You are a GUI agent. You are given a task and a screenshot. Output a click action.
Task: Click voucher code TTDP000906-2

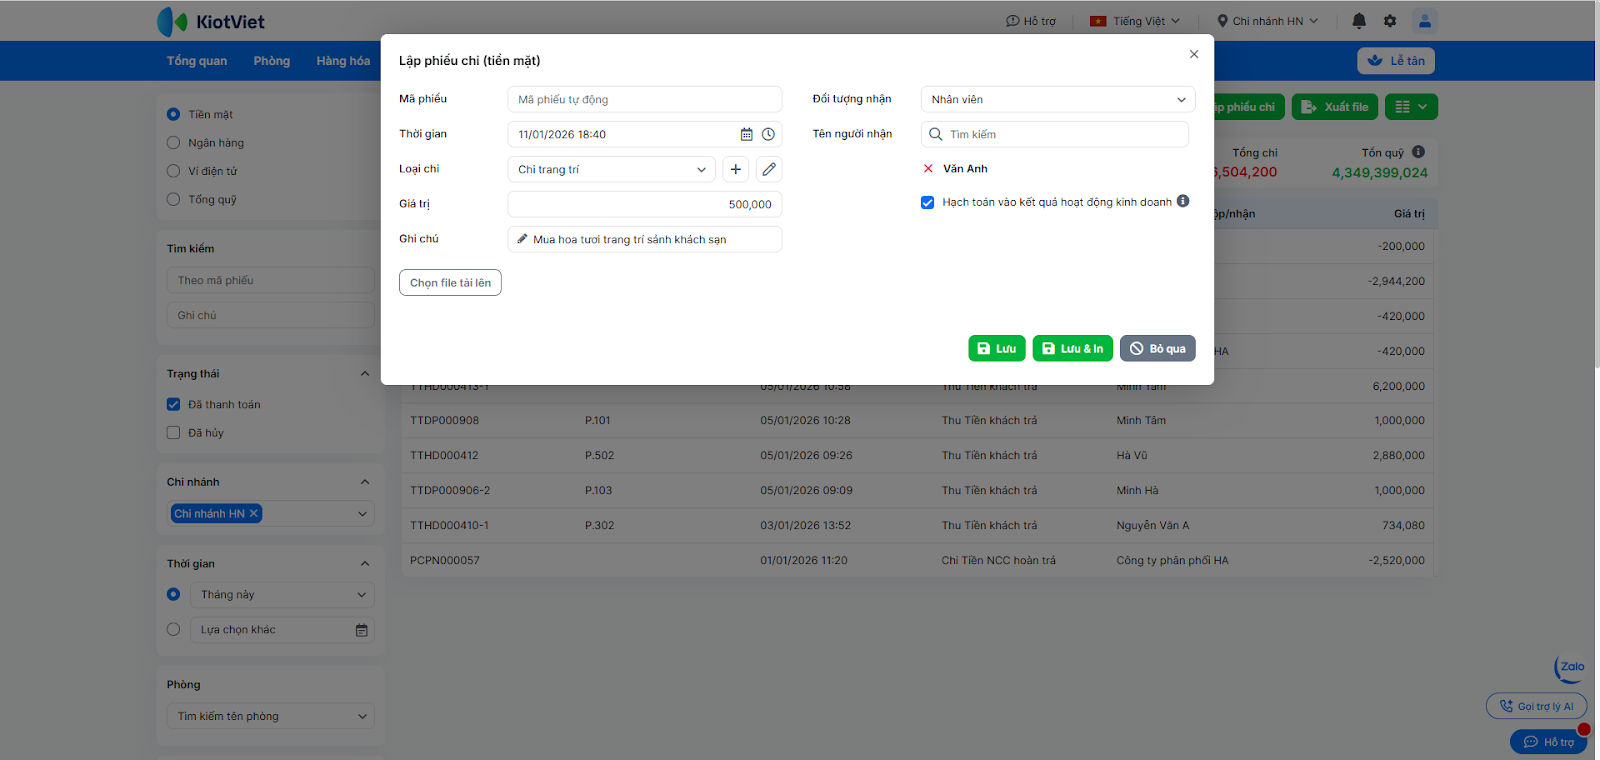tap(450, 490)
